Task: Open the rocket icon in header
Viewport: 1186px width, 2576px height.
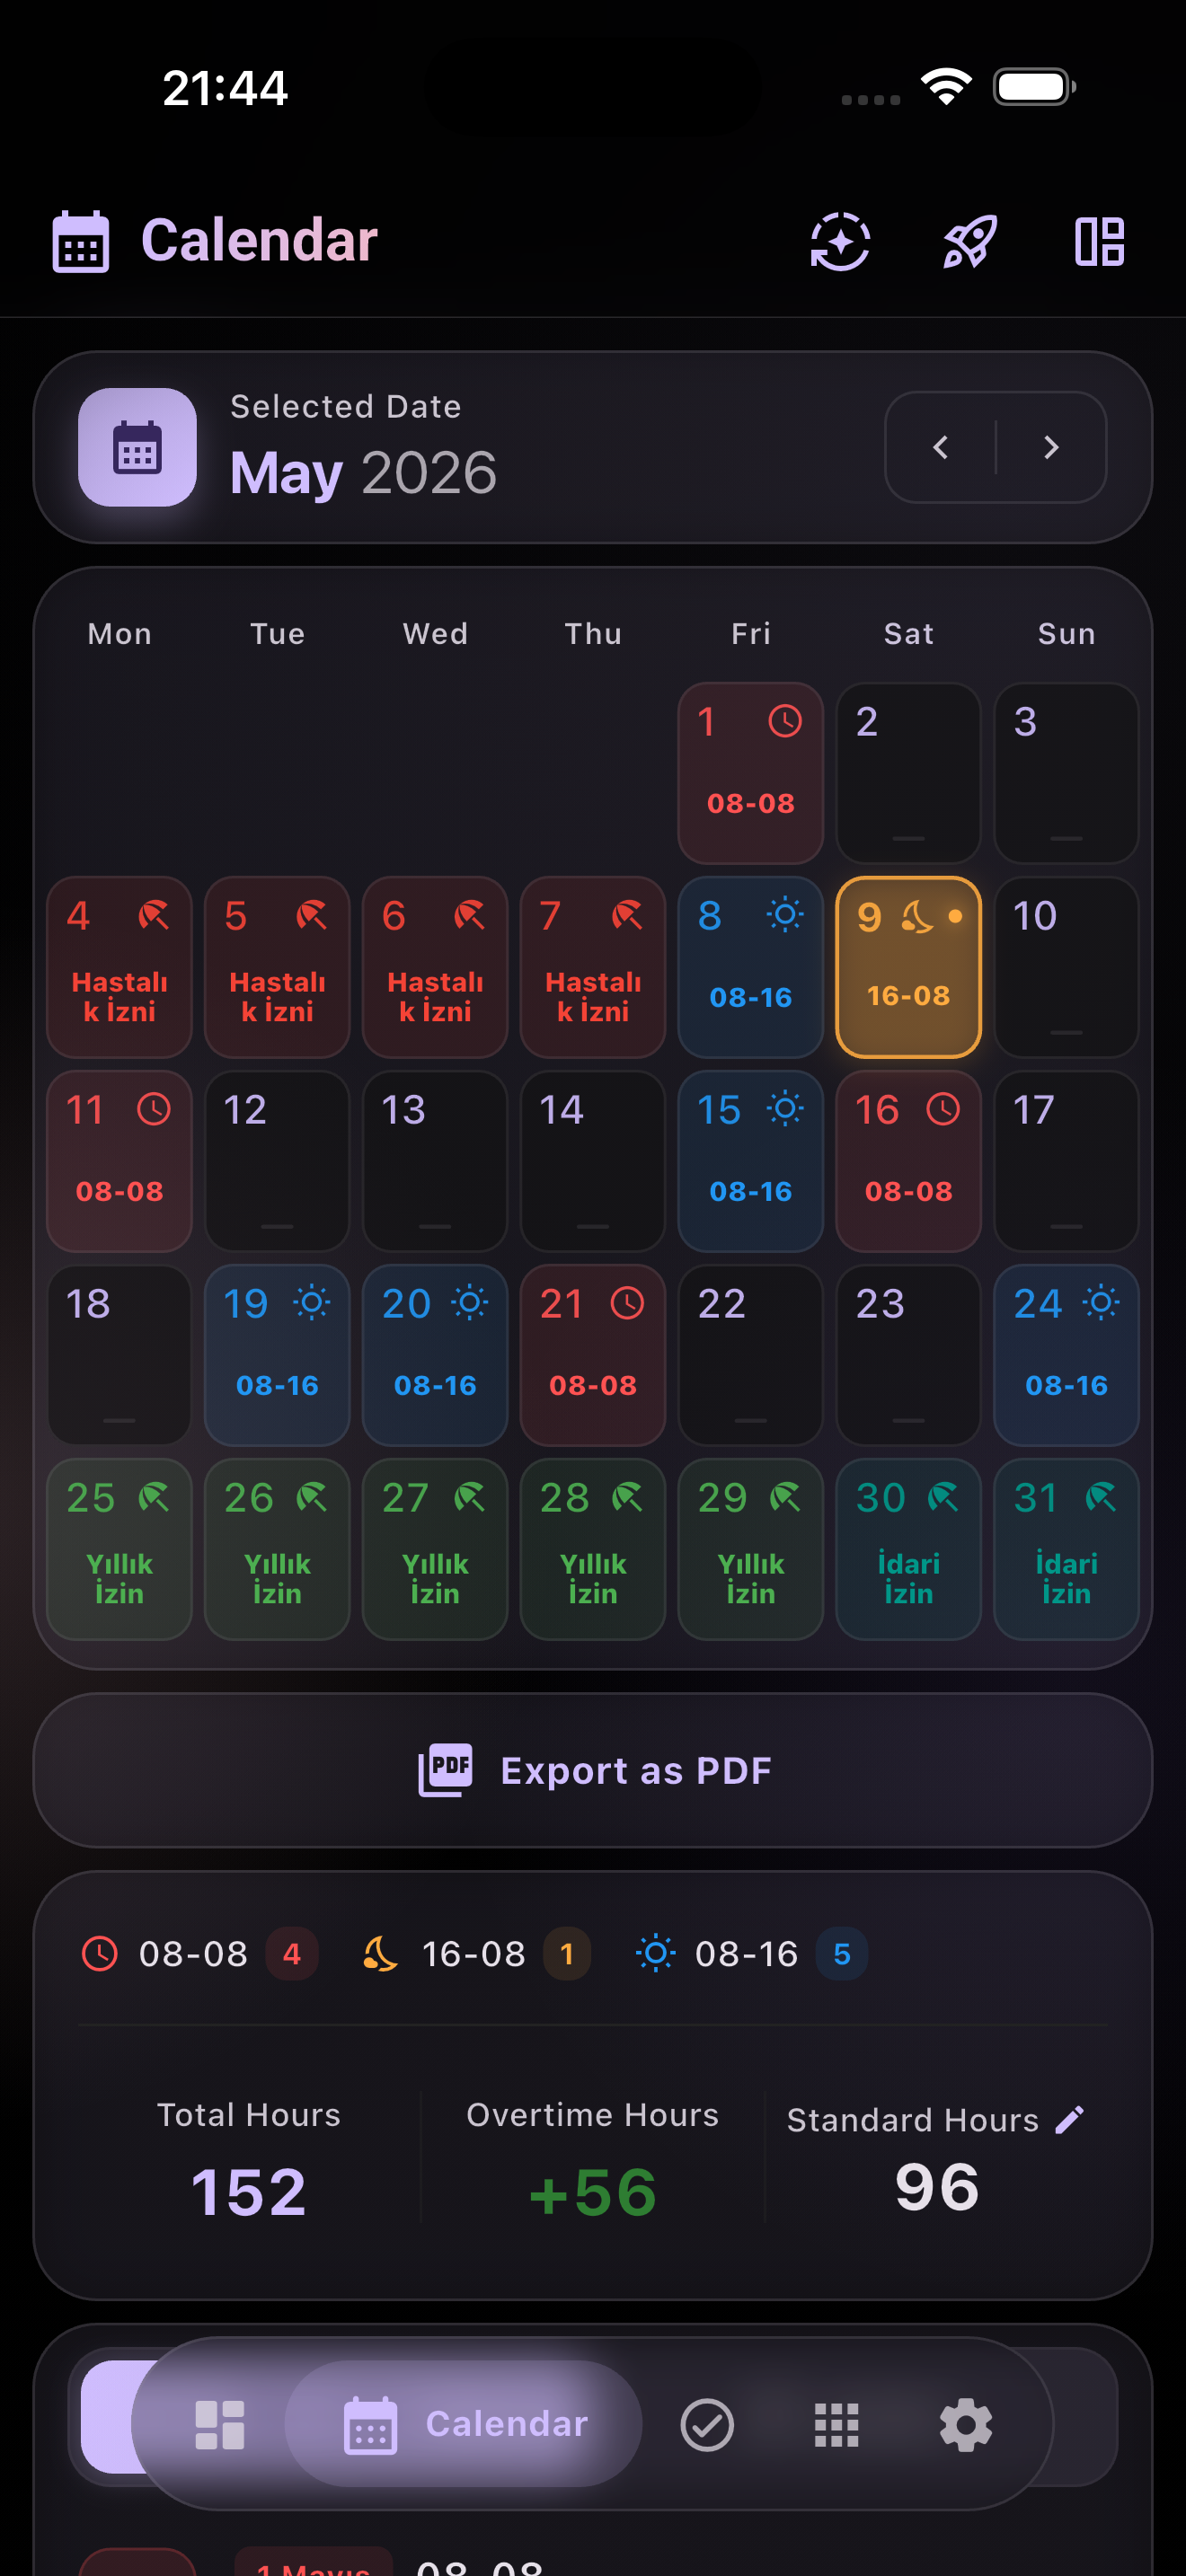Action: point(969,241)
